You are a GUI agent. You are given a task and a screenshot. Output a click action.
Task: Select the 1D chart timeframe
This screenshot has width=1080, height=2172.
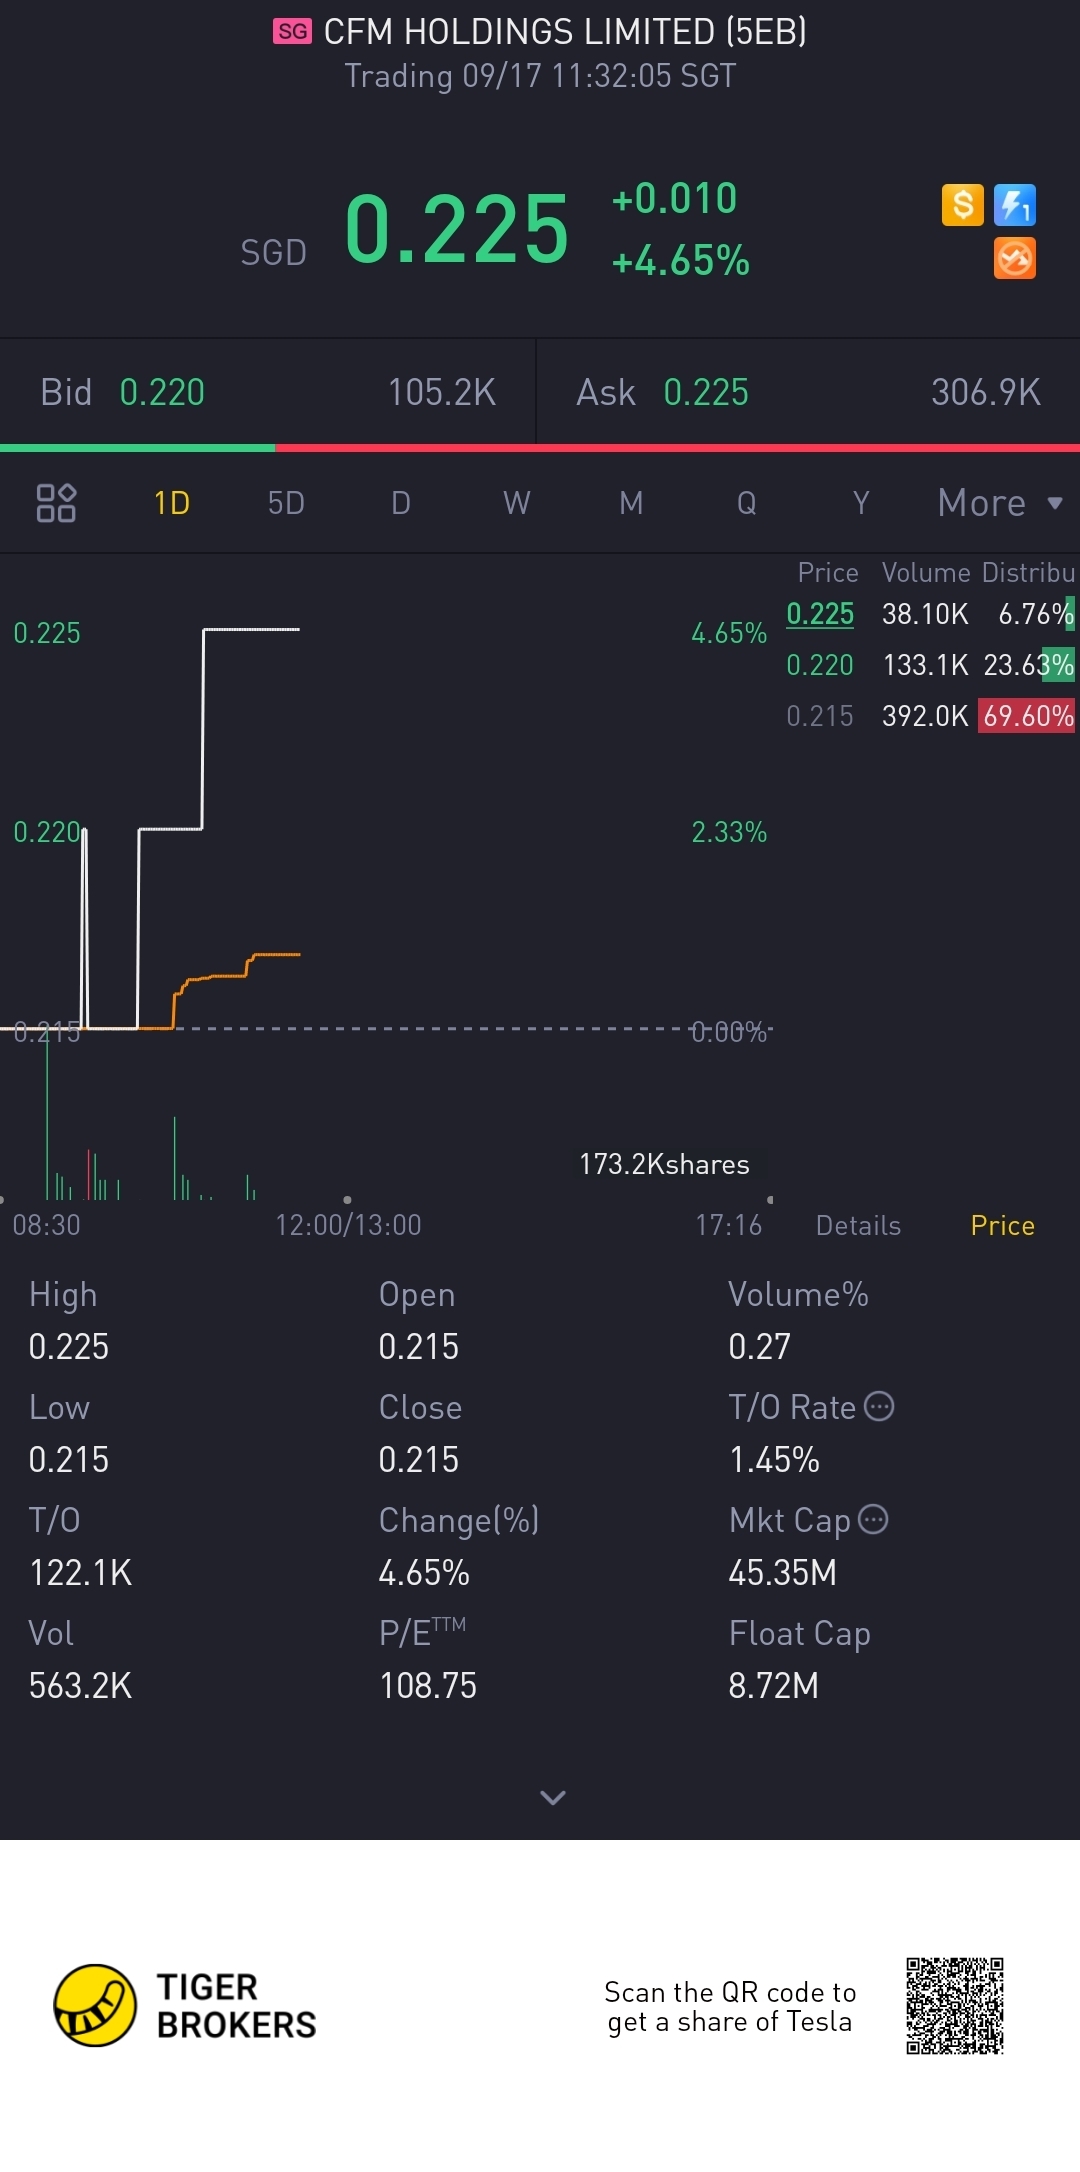coord(172,503)
